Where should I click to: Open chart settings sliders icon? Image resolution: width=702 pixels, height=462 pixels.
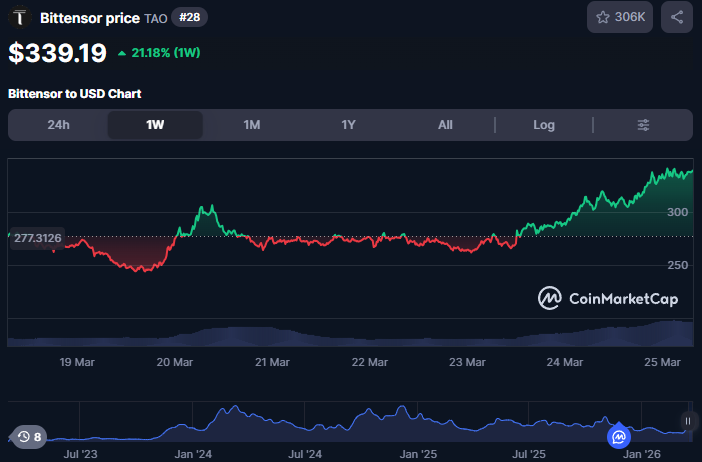click(643, 125)
